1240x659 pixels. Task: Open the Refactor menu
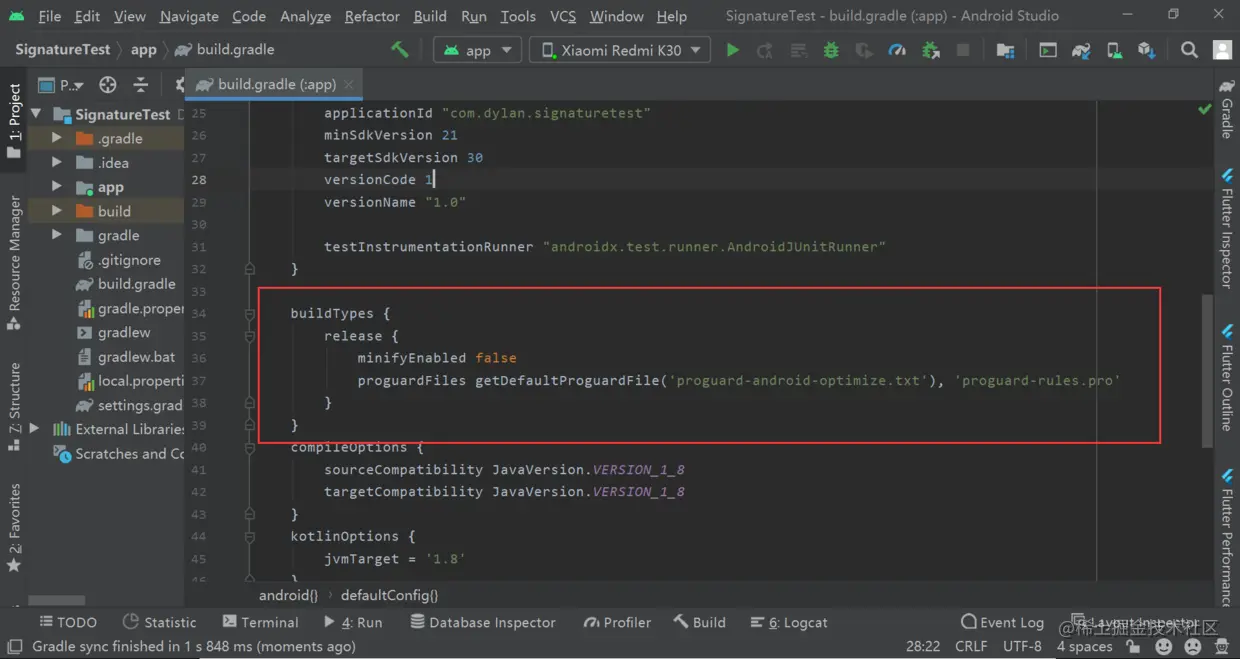pyautogui.click(x=372, y=16)
